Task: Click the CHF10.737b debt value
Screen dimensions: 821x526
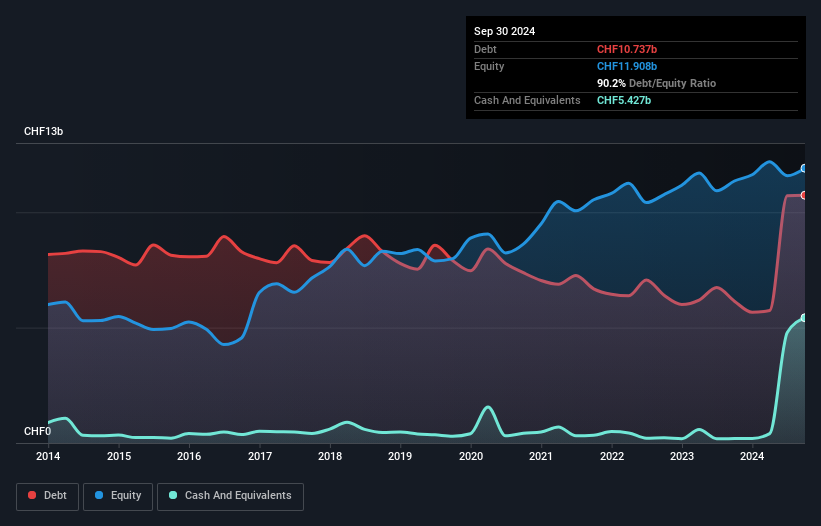Action: pos(627,49)
